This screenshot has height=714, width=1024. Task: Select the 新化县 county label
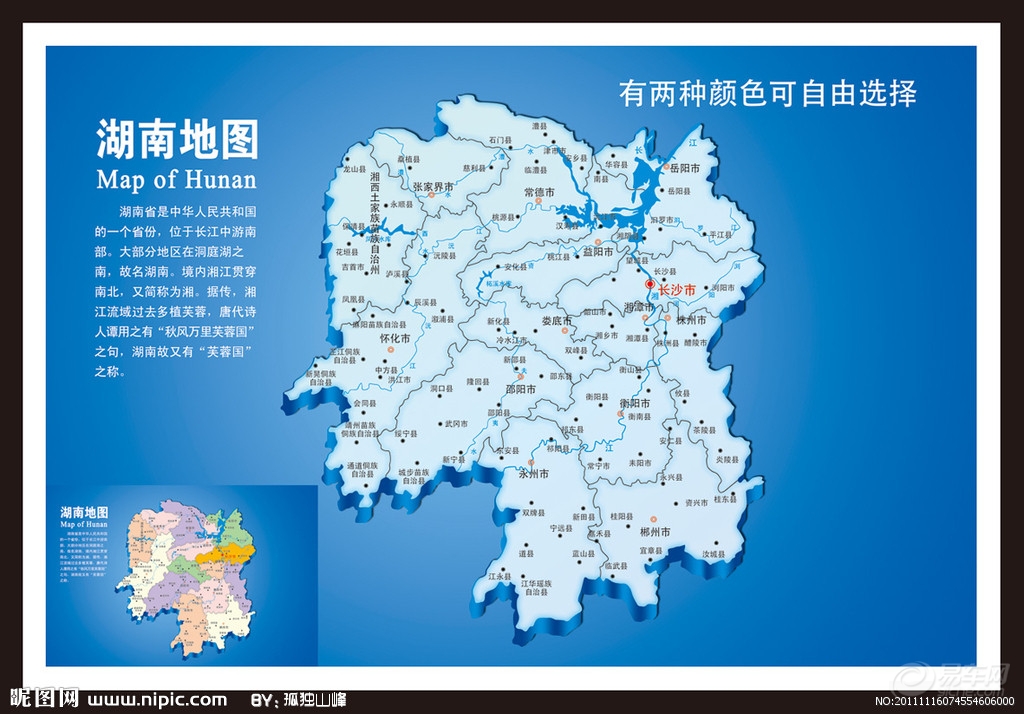(x=498, y=321)
